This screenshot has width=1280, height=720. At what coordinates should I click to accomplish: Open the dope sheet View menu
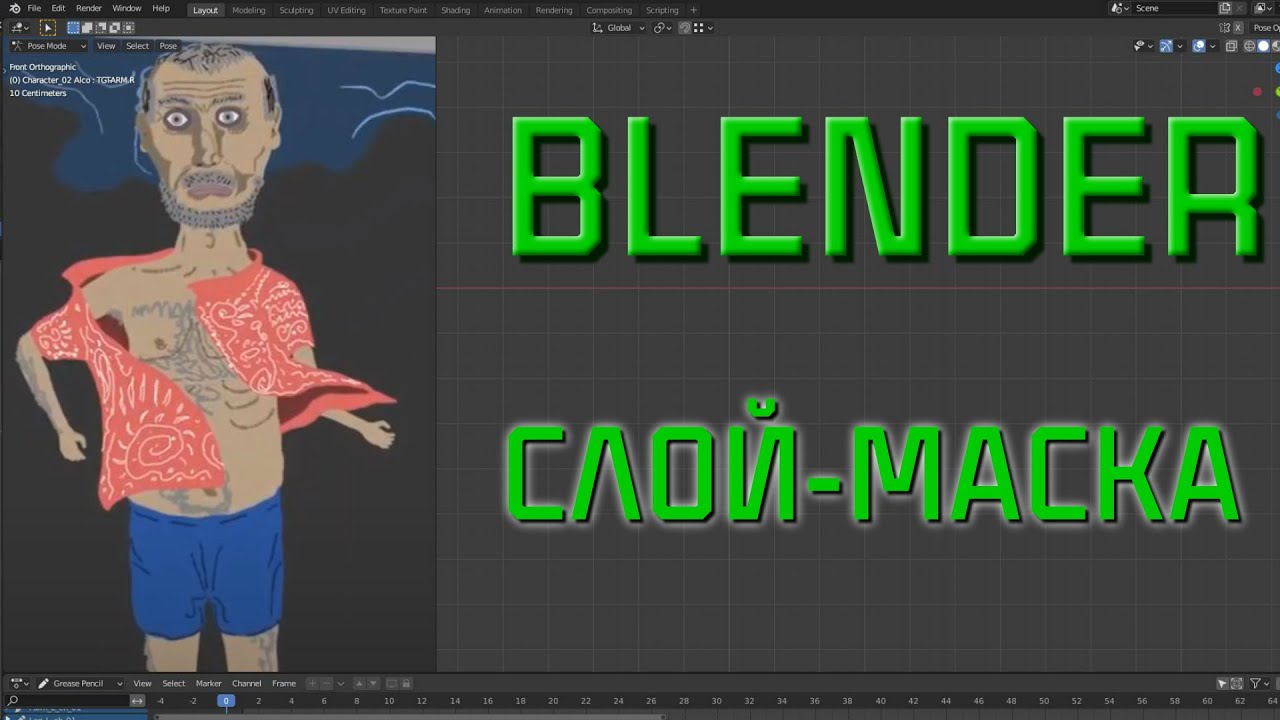point(142,683)
